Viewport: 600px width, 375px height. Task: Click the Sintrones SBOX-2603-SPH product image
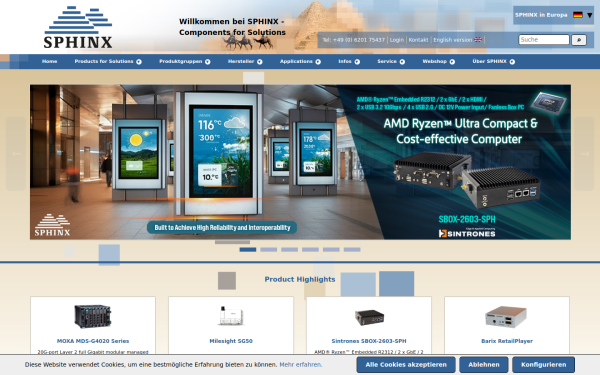coord(369,317)
